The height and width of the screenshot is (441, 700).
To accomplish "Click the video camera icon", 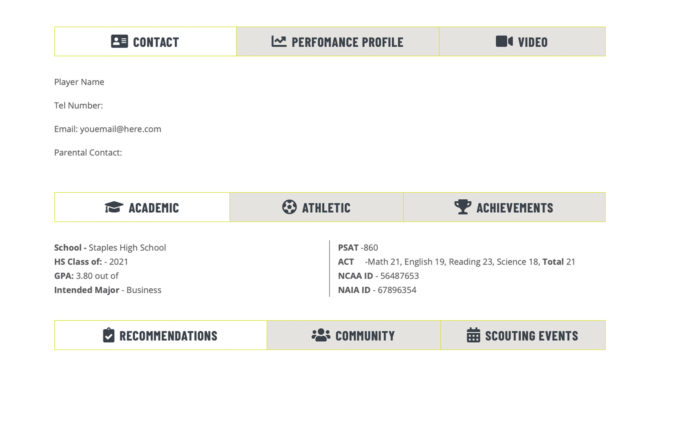I will (504, 42).
